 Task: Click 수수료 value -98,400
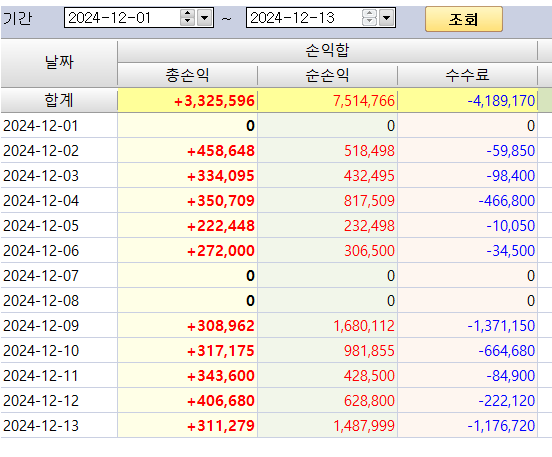(511, 176)
